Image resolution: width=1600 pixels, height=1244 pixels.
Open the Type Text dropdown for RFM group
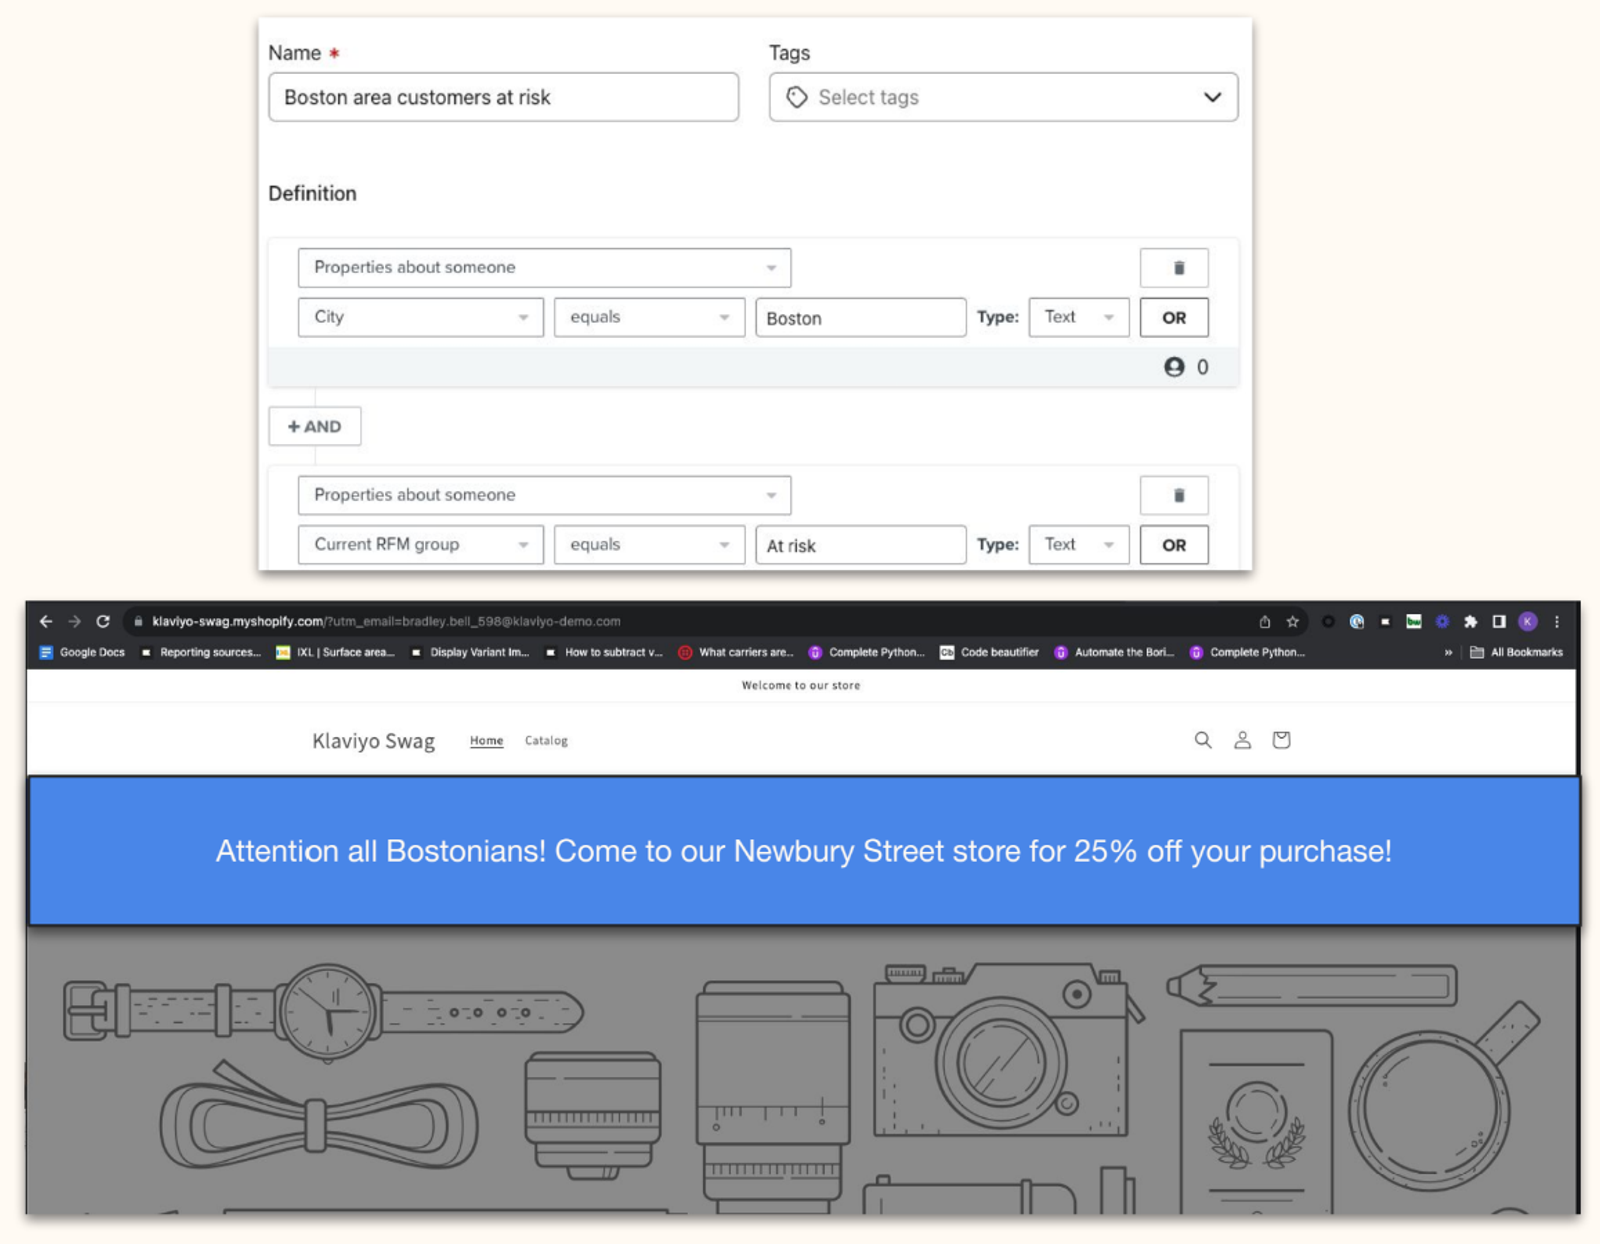[x=1079, y=545]
